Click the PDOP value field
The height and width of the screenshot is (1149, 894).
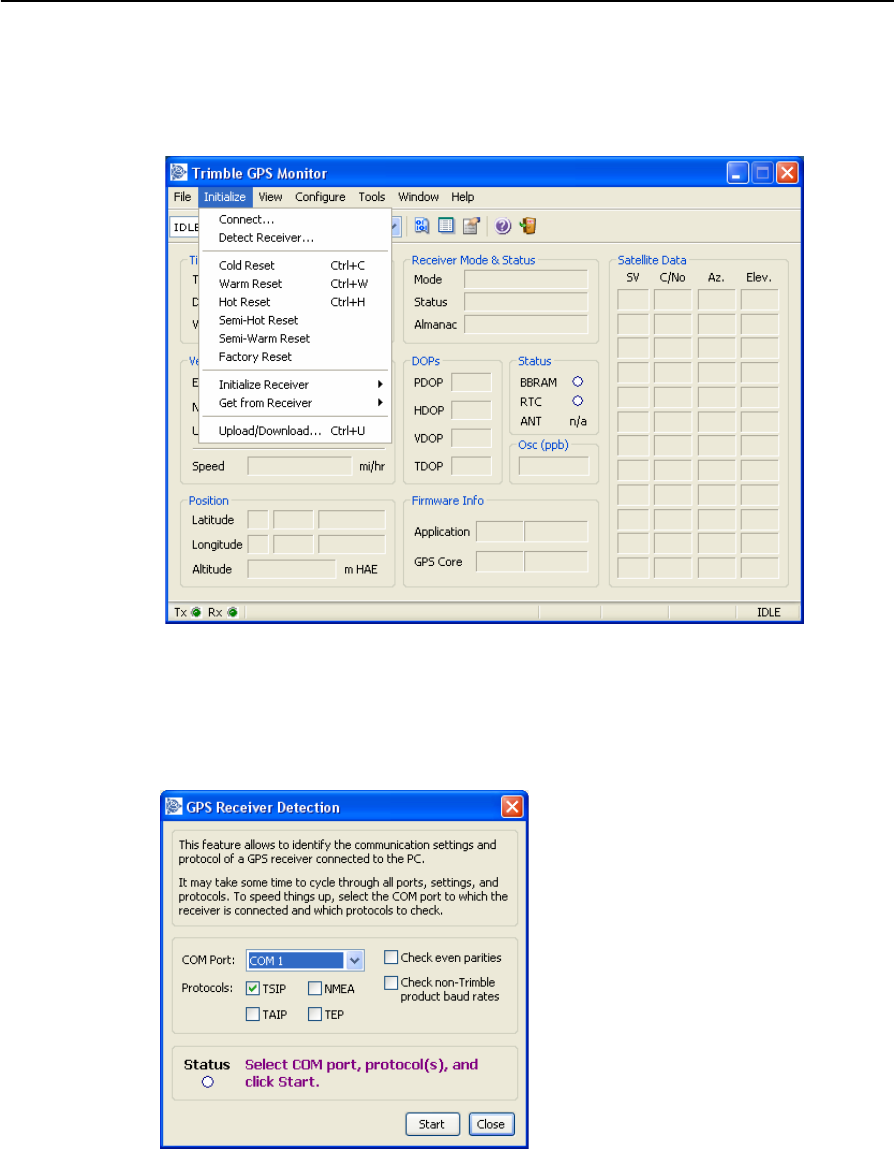tap(471, 383)
